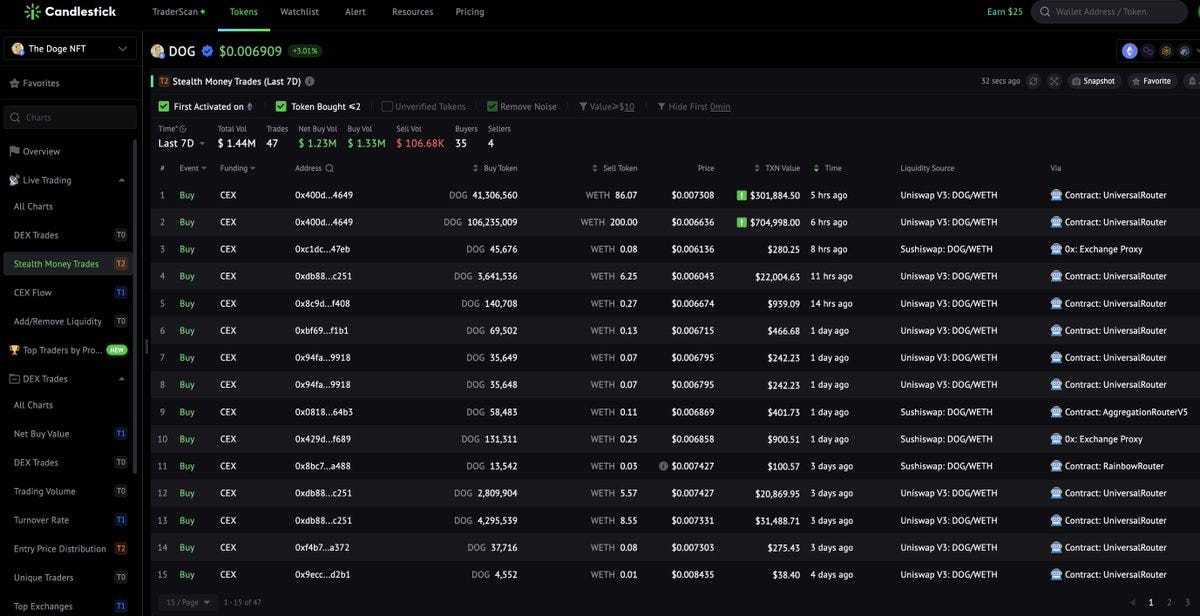Click address 0xc1dc...47eb
This screenshot has height=616, width=1200.
coord(322,249)
